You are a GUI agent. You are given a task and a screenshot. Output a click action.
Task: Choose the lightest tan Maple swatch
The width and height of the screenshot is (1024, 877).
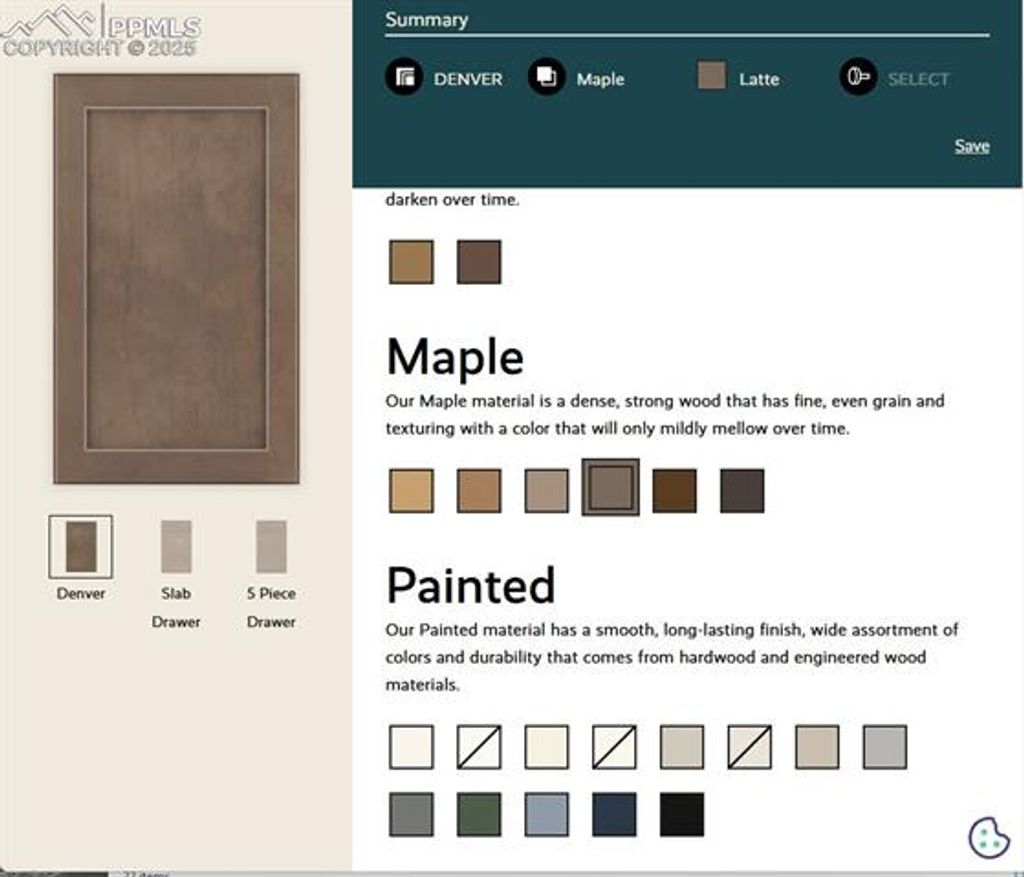point(411,491)
